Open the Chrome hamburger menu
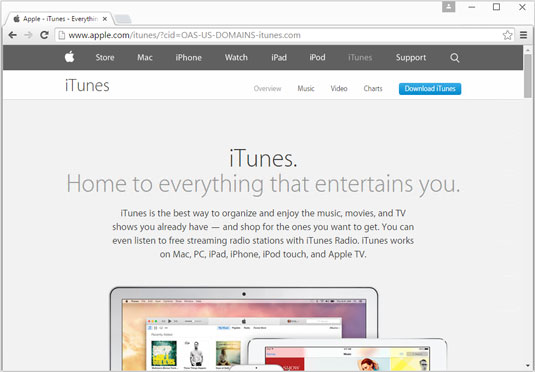This screenshot has width=535, height=372. click(523, 35)
